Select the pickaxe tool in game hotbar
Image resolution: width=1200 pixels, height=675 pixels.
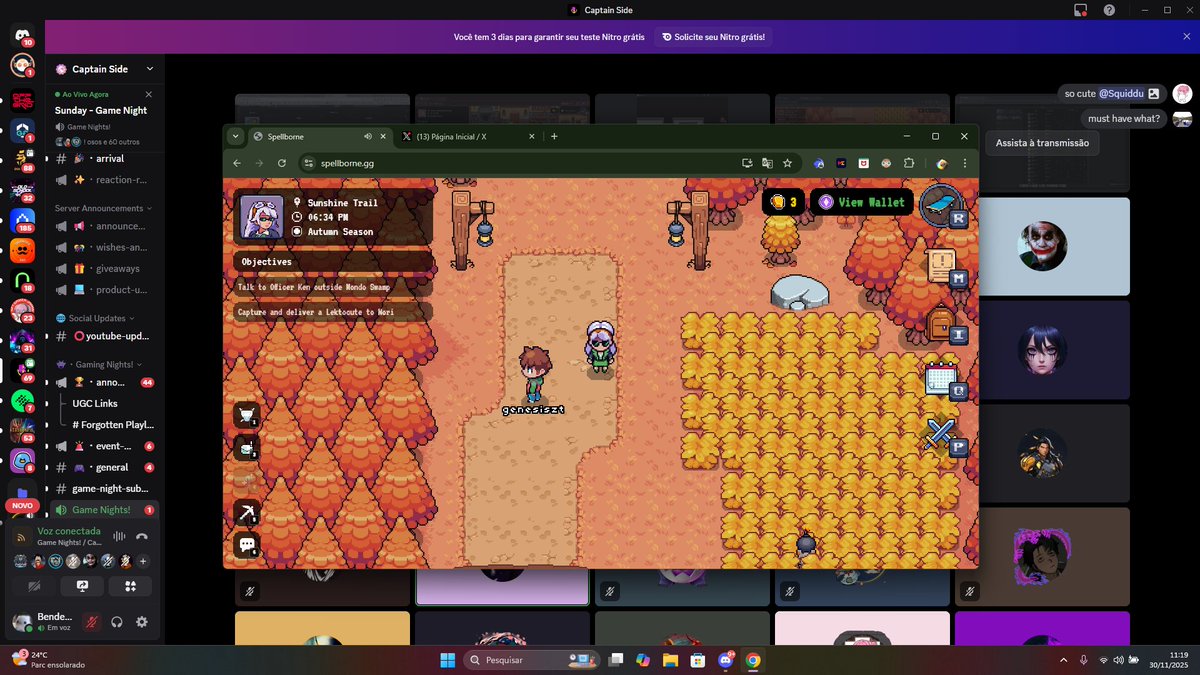(x=246, y=513)
